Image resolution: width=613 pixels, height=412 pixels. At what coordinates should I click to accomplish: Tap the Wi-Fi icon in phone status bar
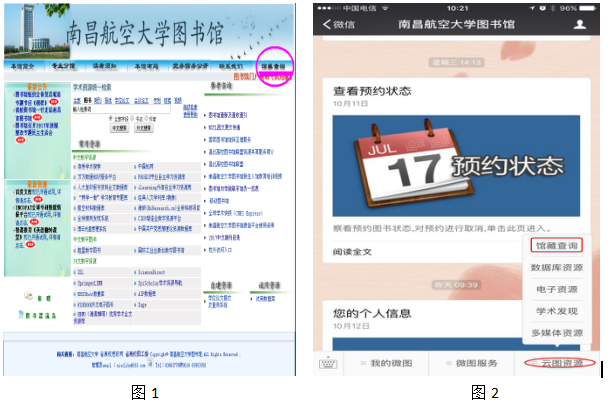click(385, 8)
